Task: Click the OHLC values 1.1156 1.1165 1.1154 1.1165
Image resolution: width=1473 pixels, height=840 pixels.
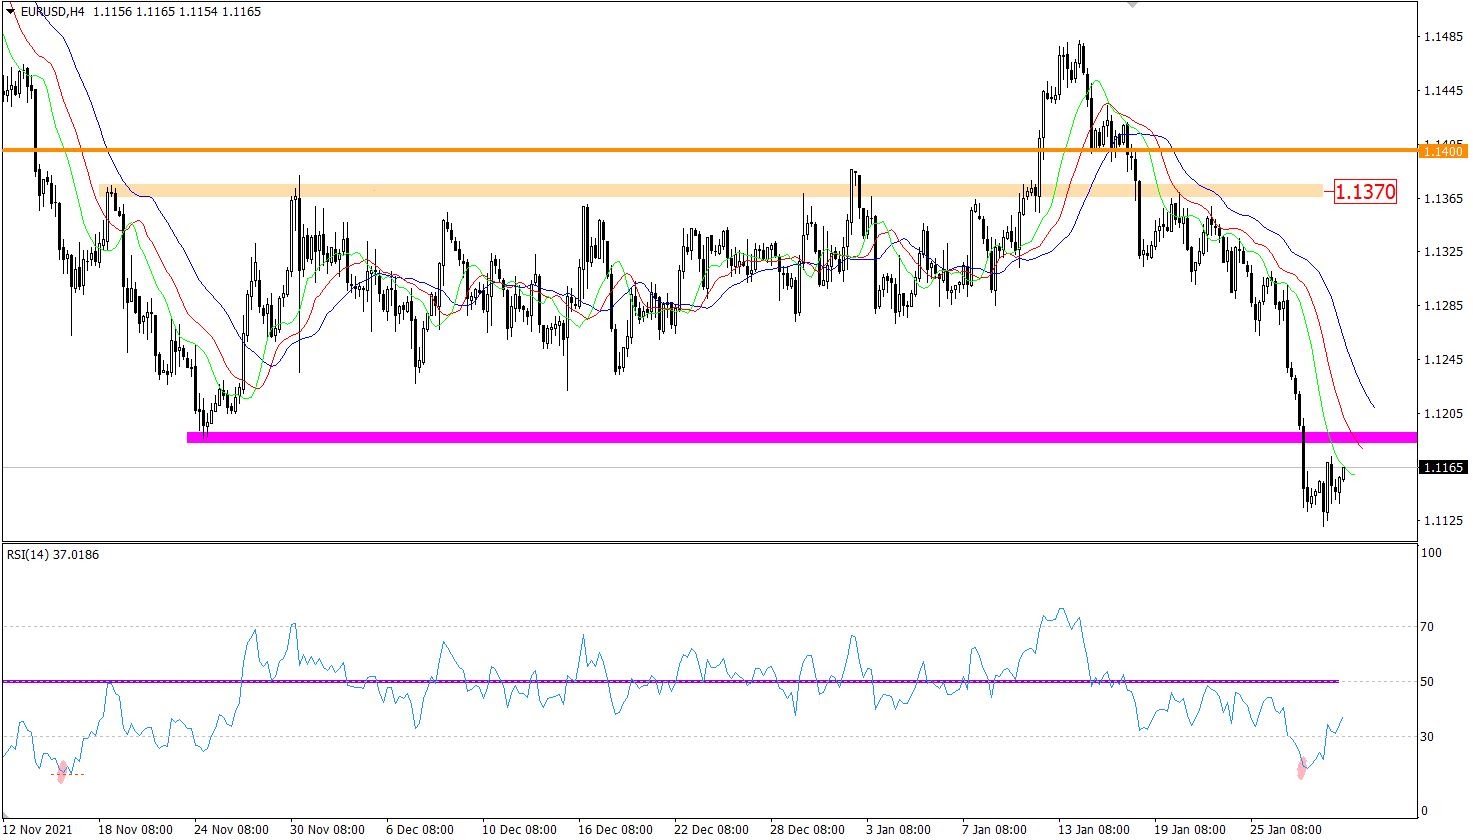Action: pyautogui.click(x=176, y=12)
